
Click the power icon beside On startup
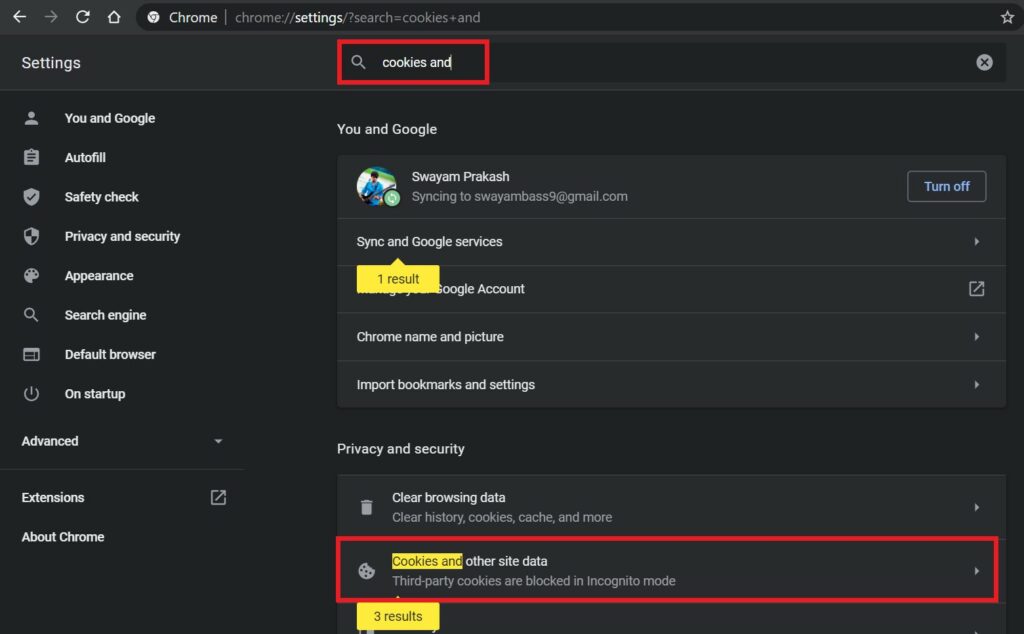coord(31,394)
